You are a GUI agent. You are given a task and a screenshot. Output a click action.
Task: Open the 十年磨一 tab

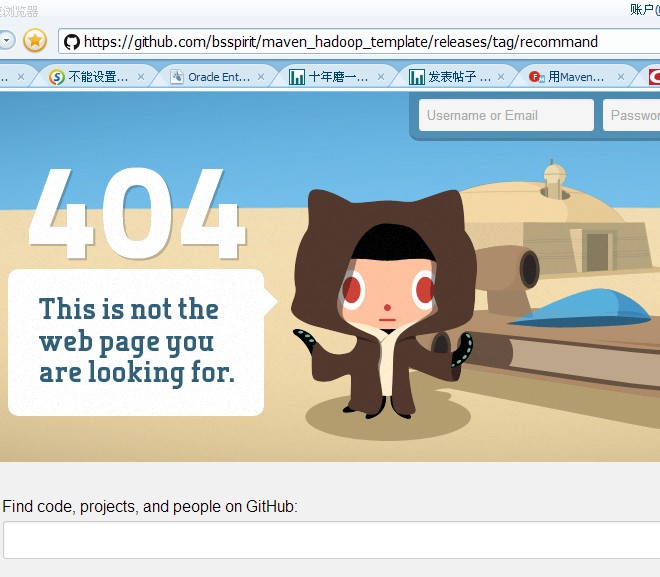tap(333, 77)
